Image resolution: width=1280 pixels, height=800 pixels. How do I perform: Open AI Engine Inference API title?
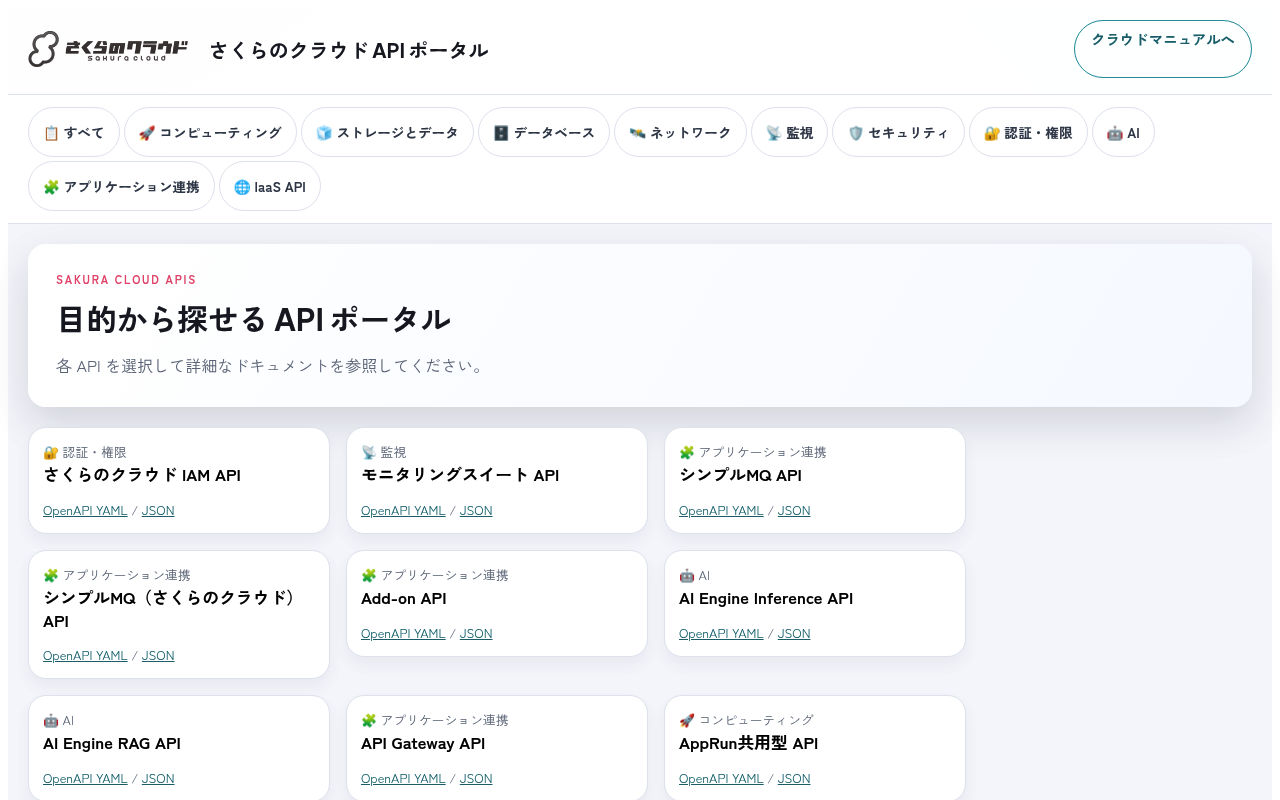point(766,598)
